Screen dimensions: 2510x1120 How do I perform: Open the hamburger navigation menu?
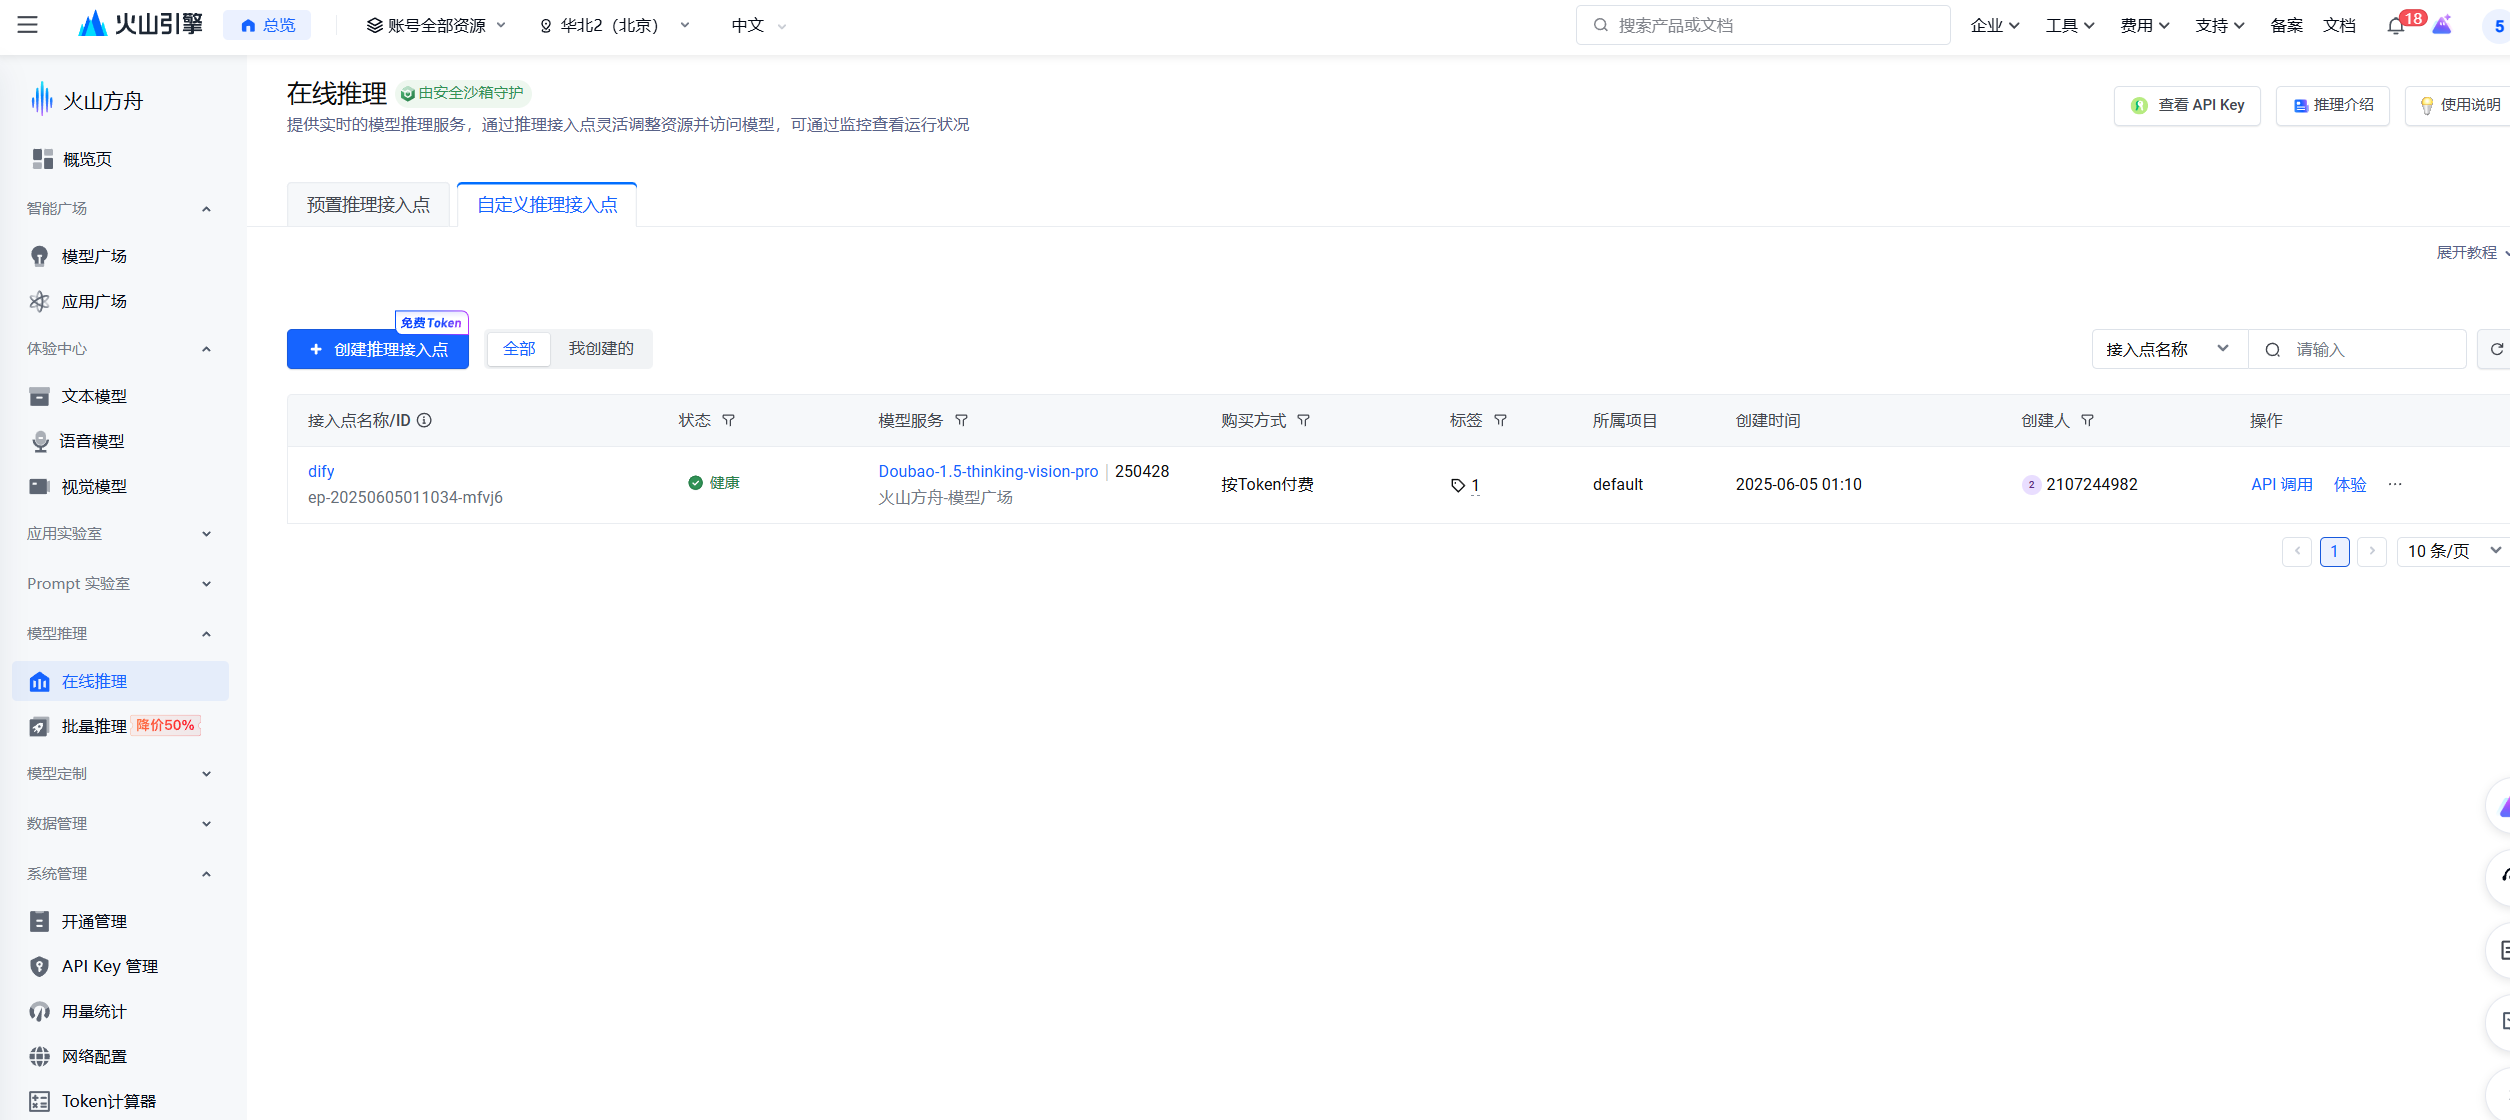click(x=27, y=25)
